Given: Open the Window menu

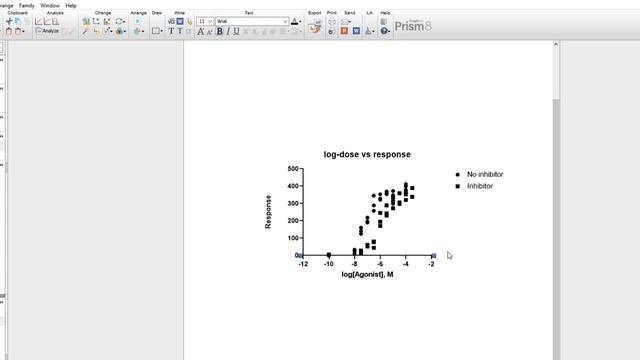Looking at the screenshot, I should pyautogui.click(x=50, y=6).
